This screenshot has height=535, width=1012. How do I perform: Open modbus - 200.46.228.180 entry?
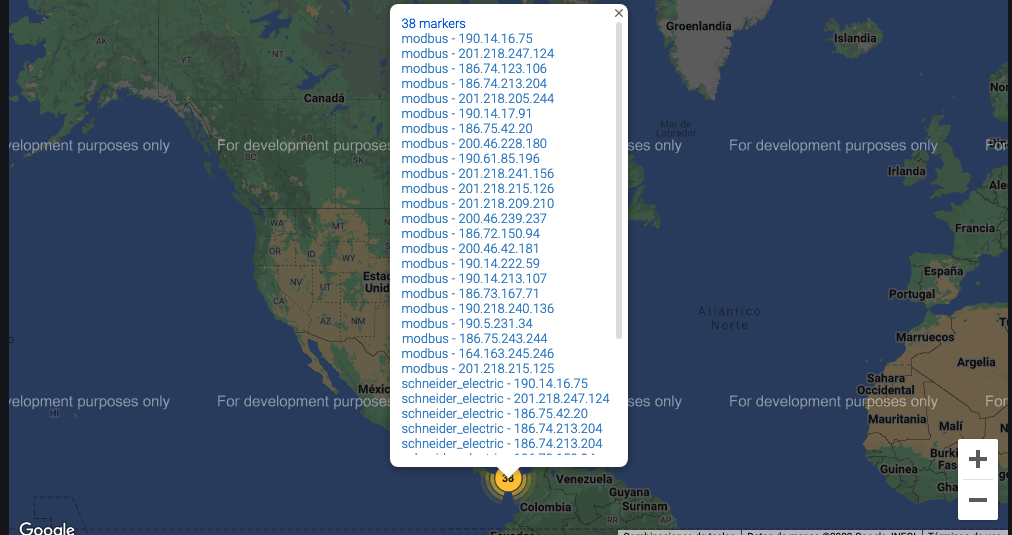474,143
